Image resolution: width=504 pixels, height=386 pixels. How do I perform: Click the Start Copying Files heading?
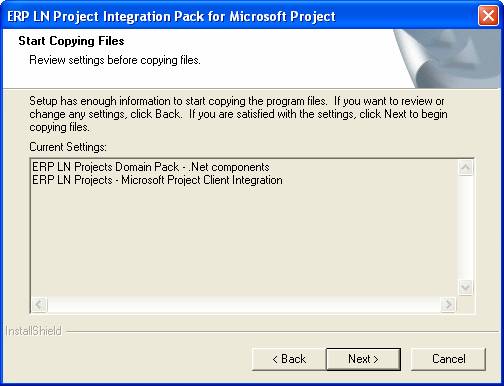coord(71,41)
